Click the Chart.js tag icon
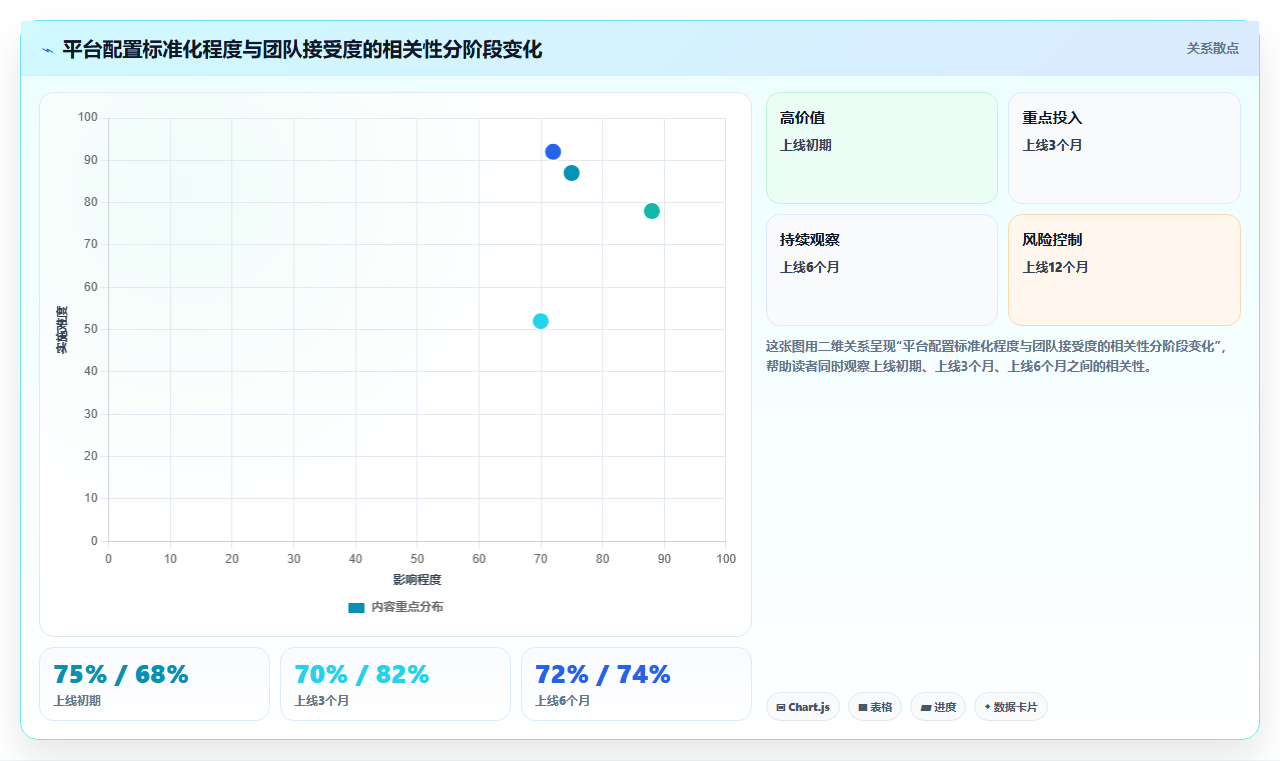1280x761 pixels. click(781, 707)
